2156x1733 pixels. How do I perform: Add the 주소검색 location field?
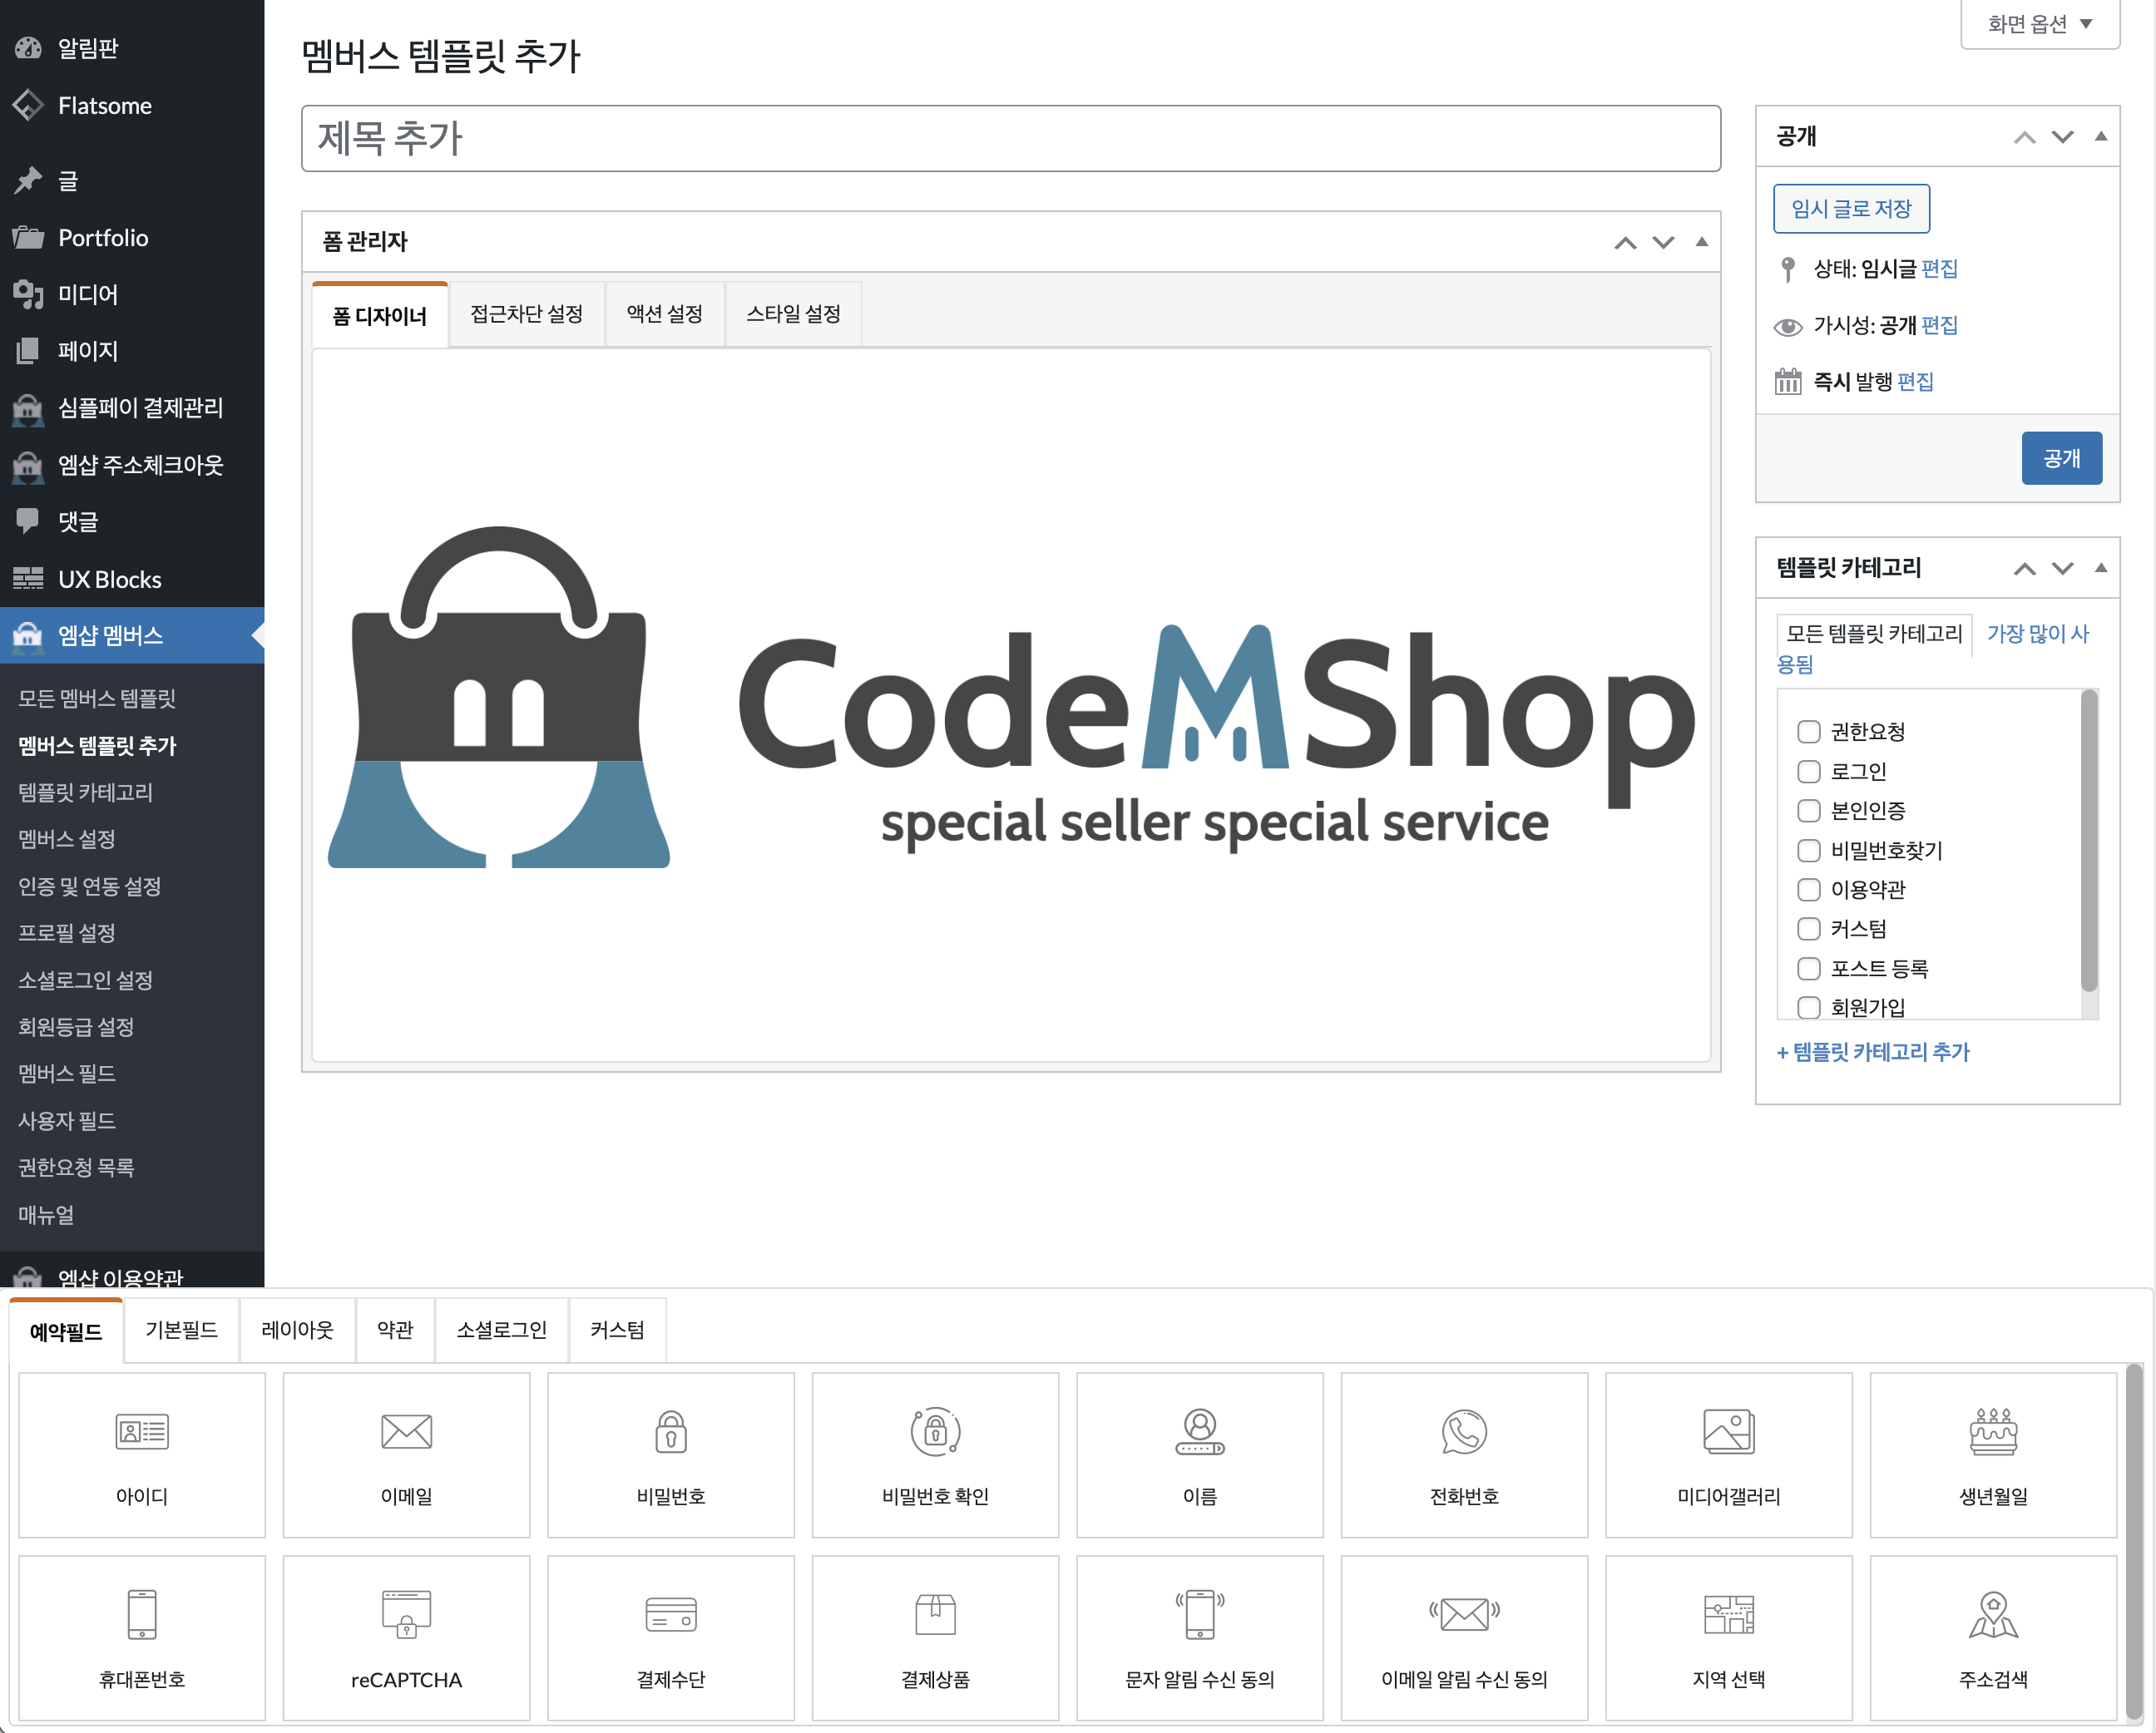click(x=1993, y=1637)
